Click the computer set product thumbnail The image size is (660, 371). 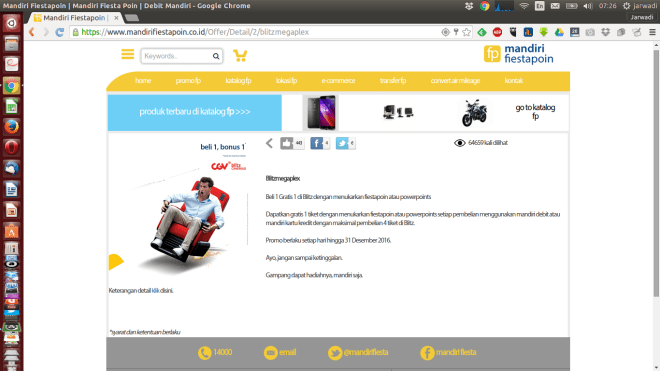tap(398, 112)
